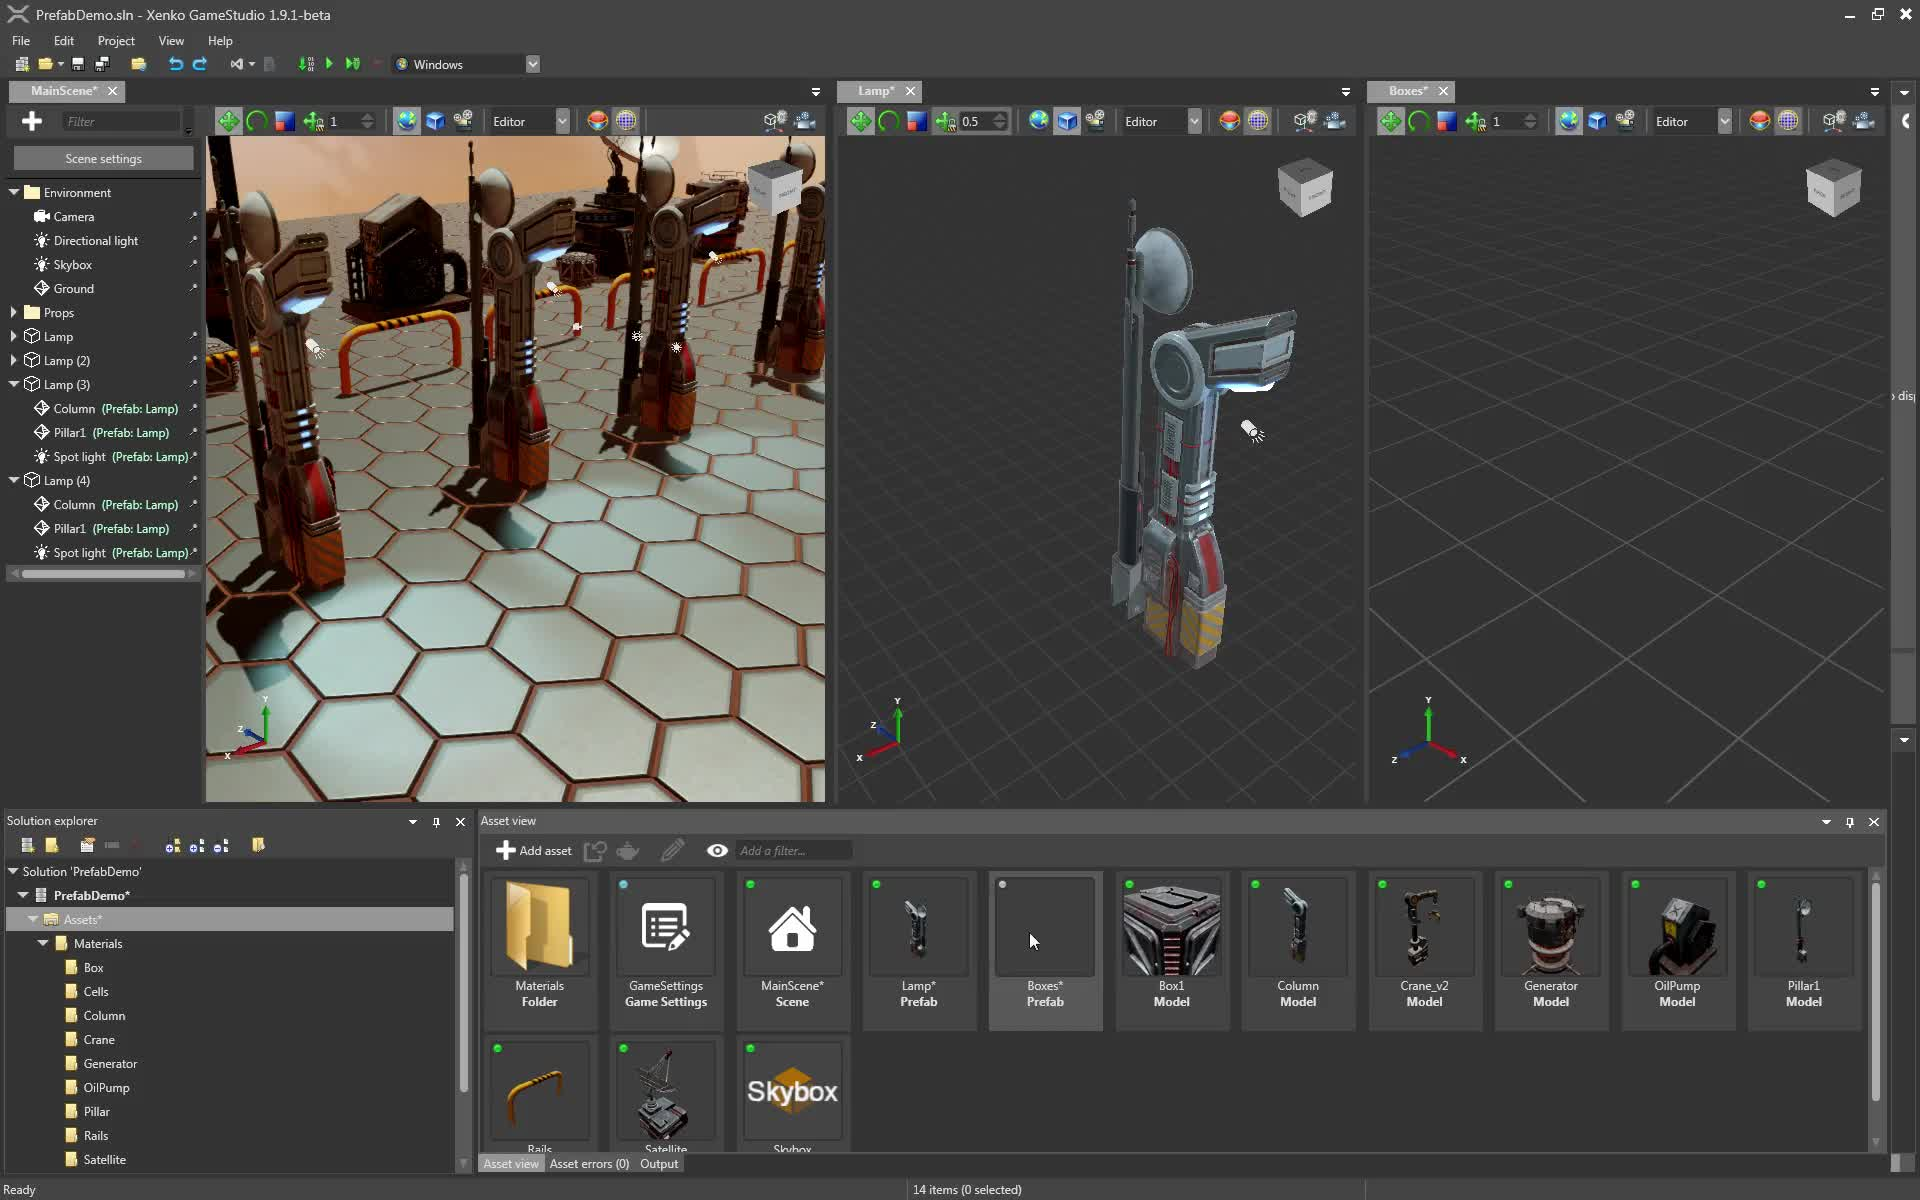Toggle grid display in MainScene toolbar
The image size is (1920, 1200).
tap(625, 121)
